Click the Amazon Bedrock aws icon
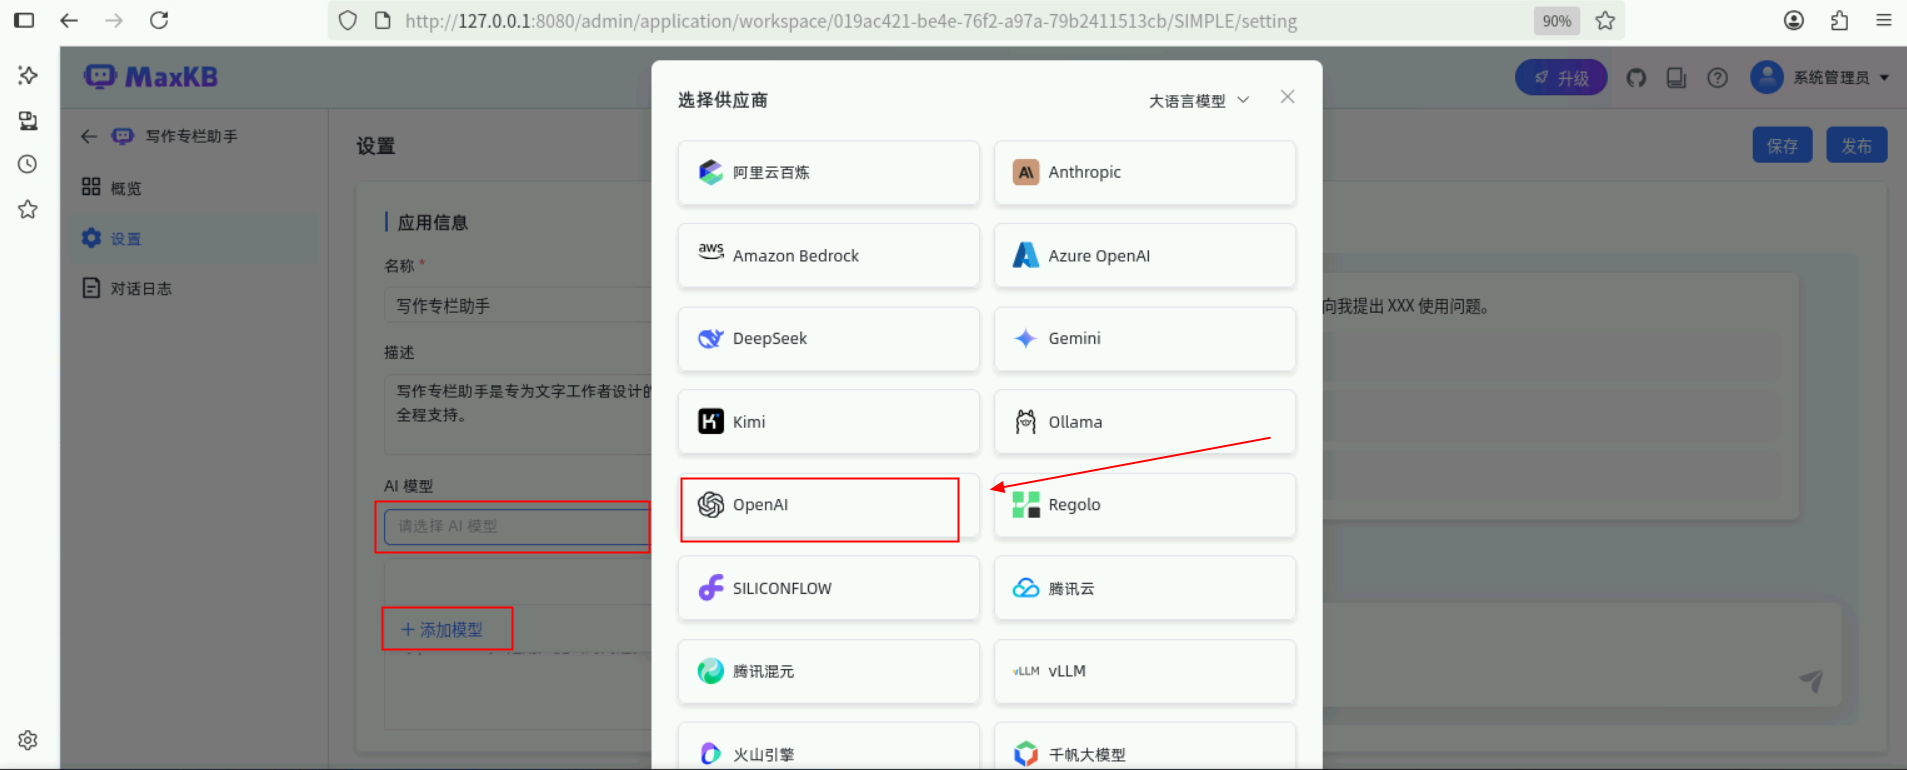1907x770 pixels. point(710,252)
